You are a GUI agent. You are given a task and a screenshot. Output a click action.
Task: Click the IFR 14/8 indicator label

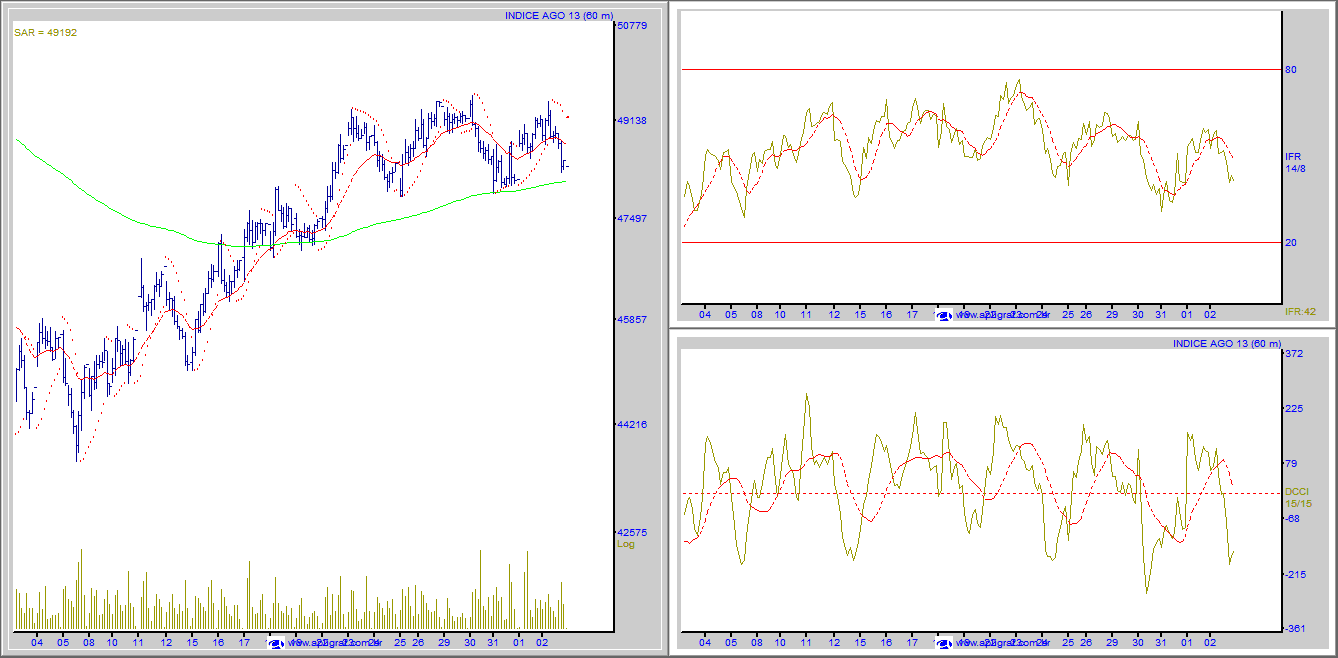click(1295, 163)
